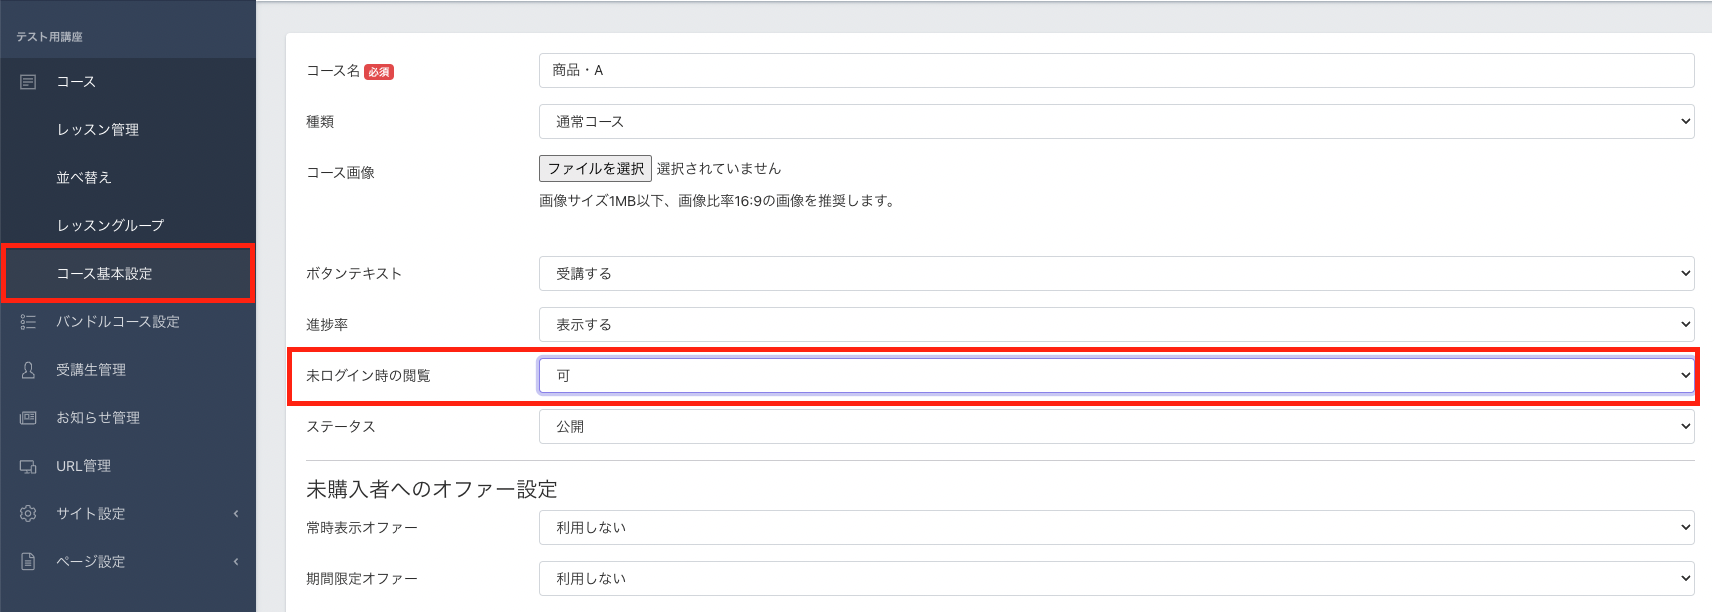Open the ボタンテキスト dropdown
The width and height of the screenshot is (1712, 612).
1116,274
